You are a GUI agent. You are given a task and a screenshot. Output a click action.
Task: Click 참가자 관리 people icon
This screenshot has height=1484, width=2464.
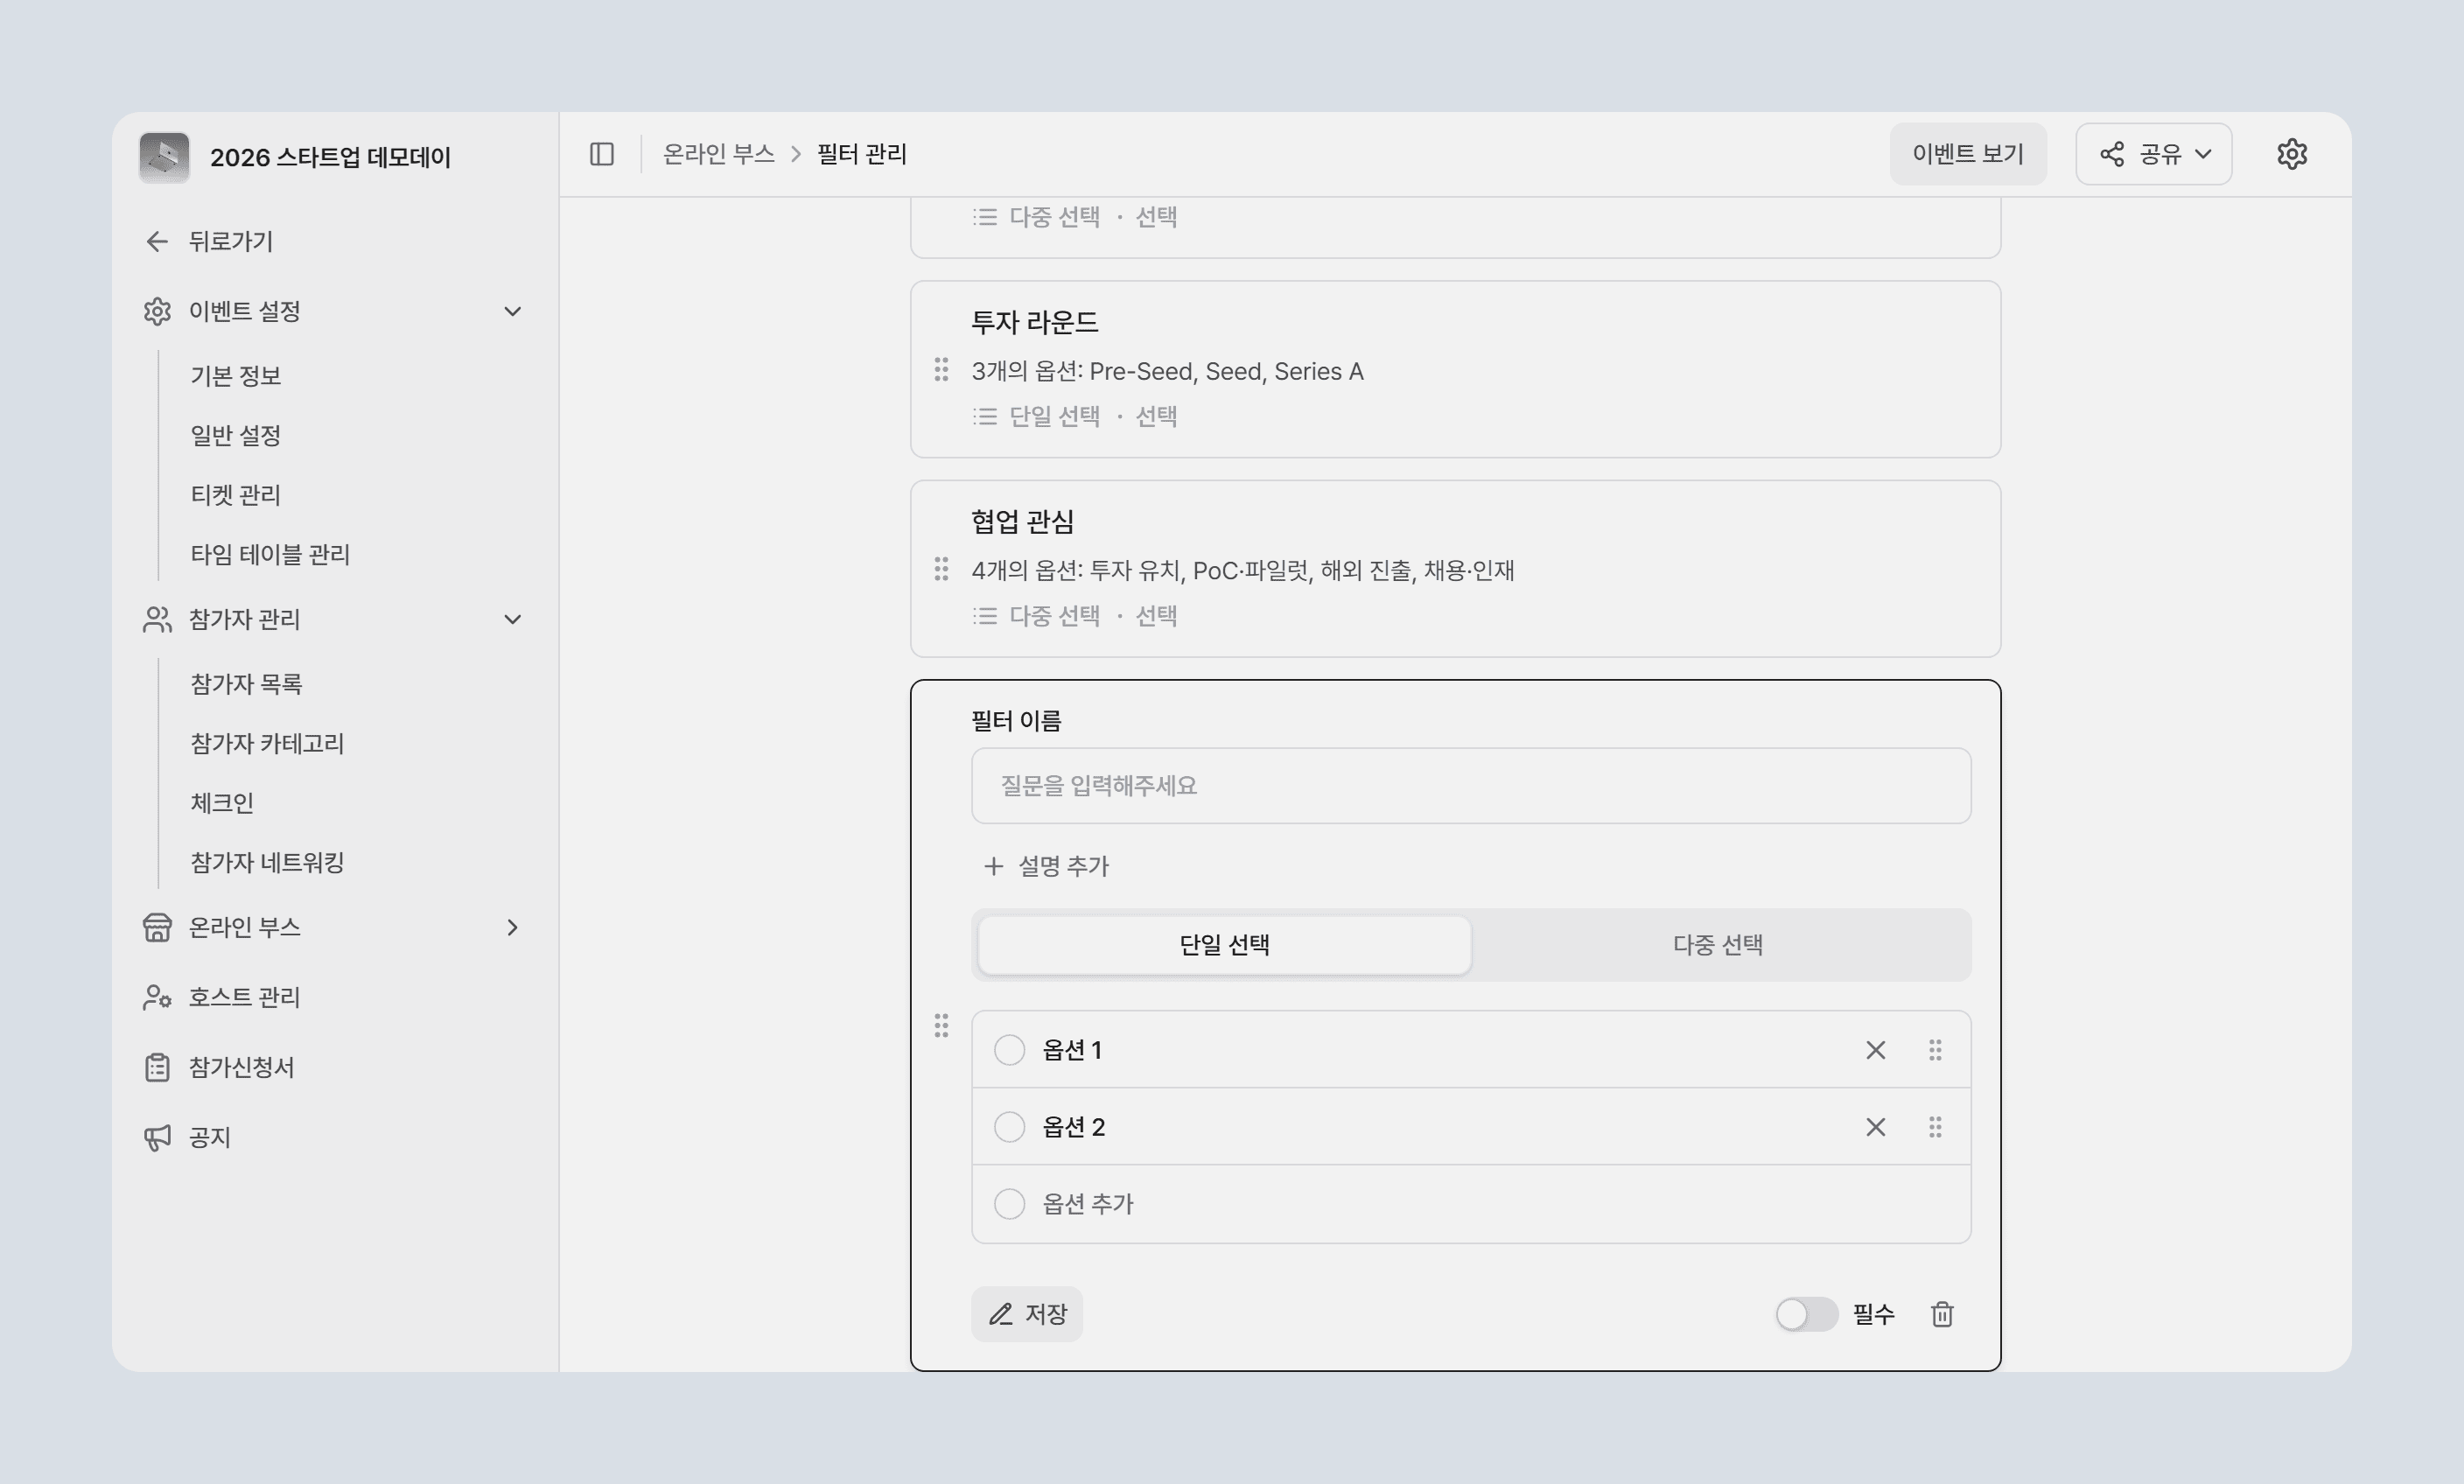click(157, 619)
